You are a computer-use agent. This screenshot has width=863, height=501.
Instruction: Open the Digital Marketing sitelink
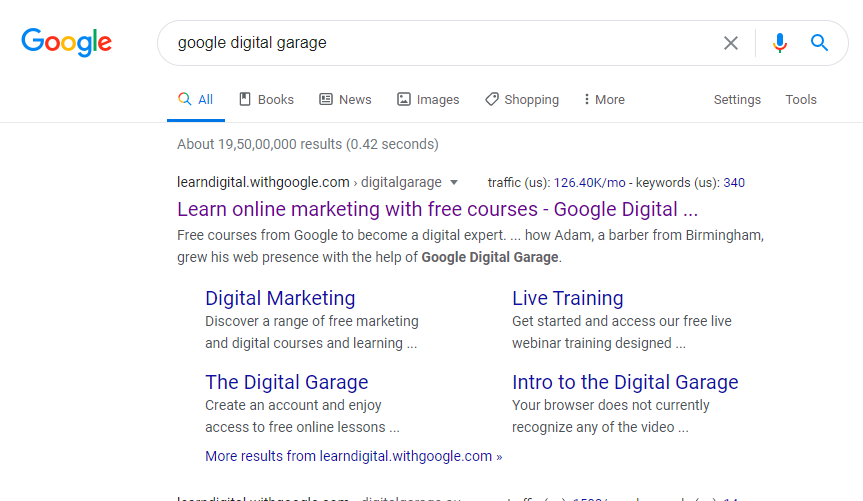280,298
